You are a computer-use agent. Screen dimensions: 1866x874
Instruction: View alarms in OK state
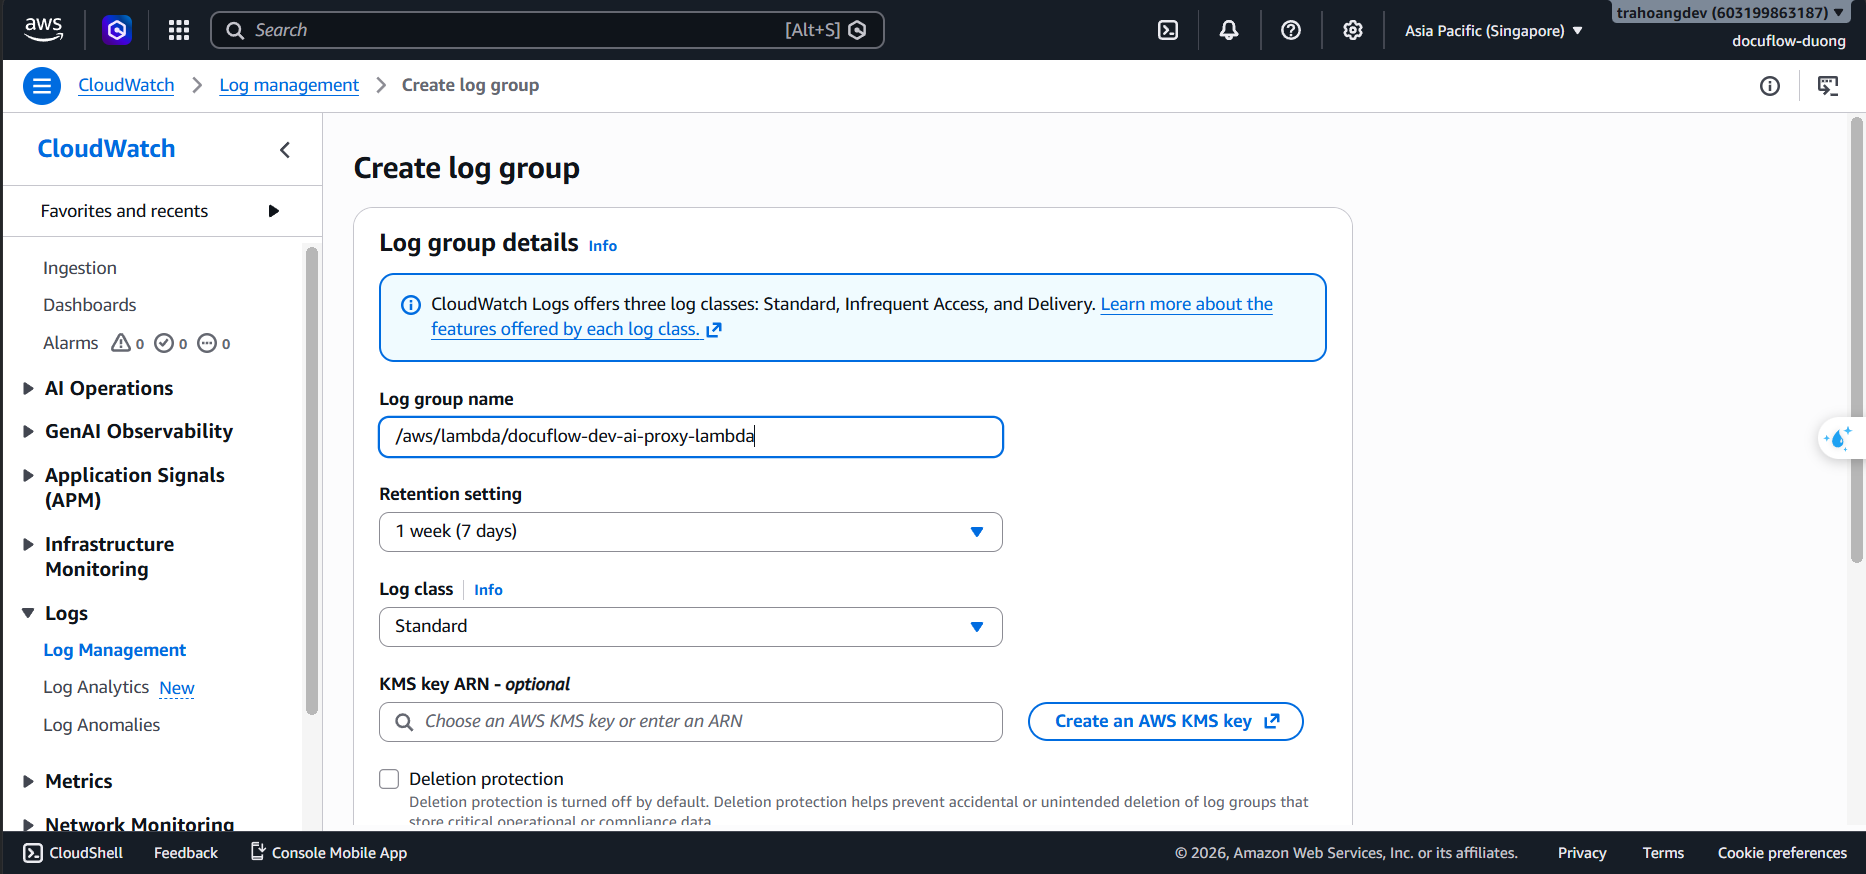pyautogui.click(x=171, y=343)
